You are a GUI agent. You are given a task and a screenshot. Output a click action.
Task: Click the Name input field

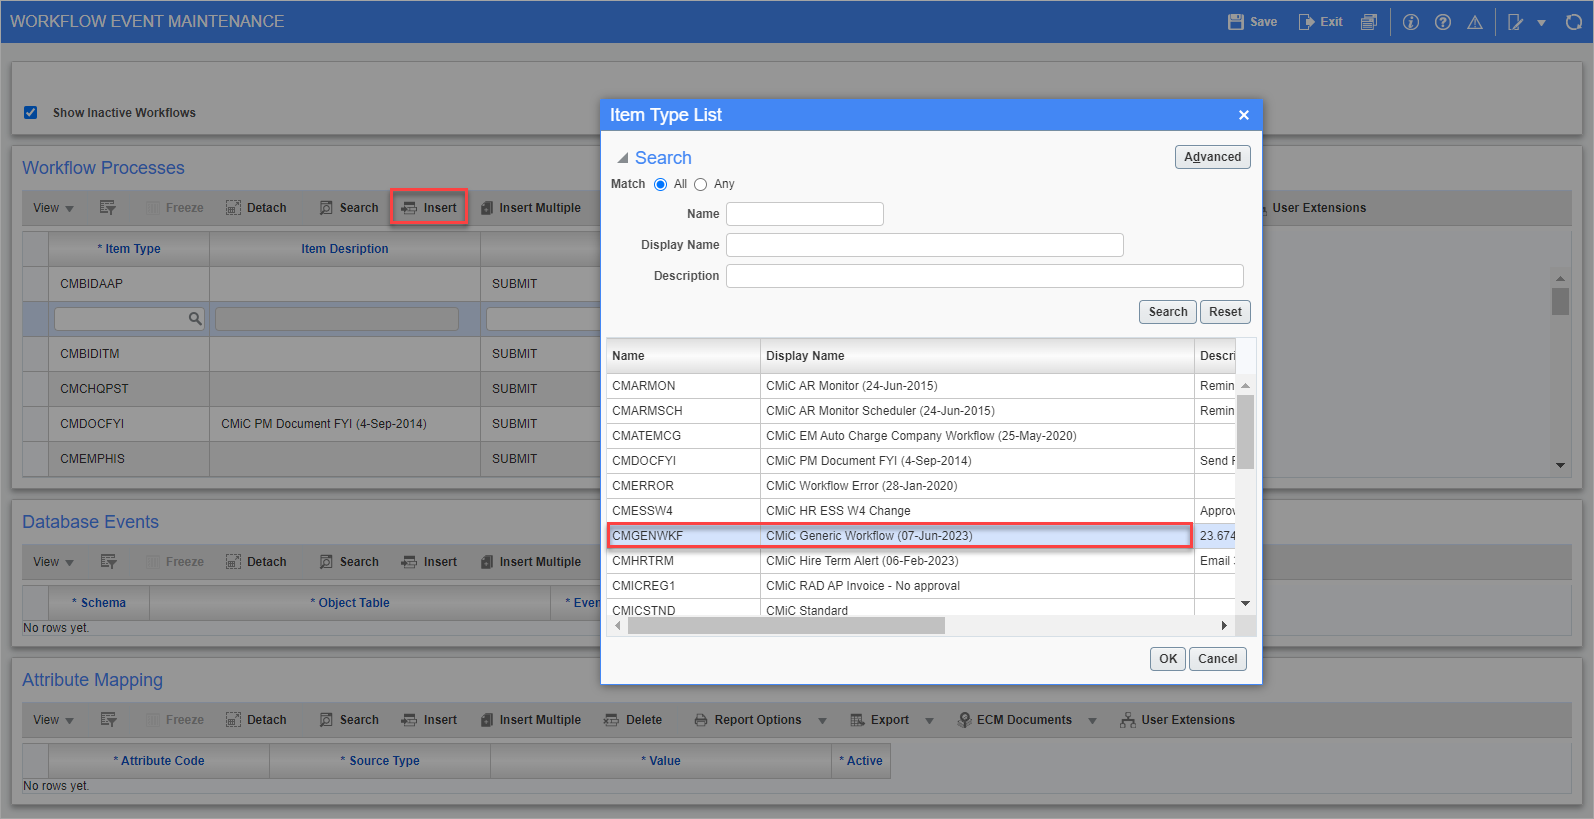(805, 214)
